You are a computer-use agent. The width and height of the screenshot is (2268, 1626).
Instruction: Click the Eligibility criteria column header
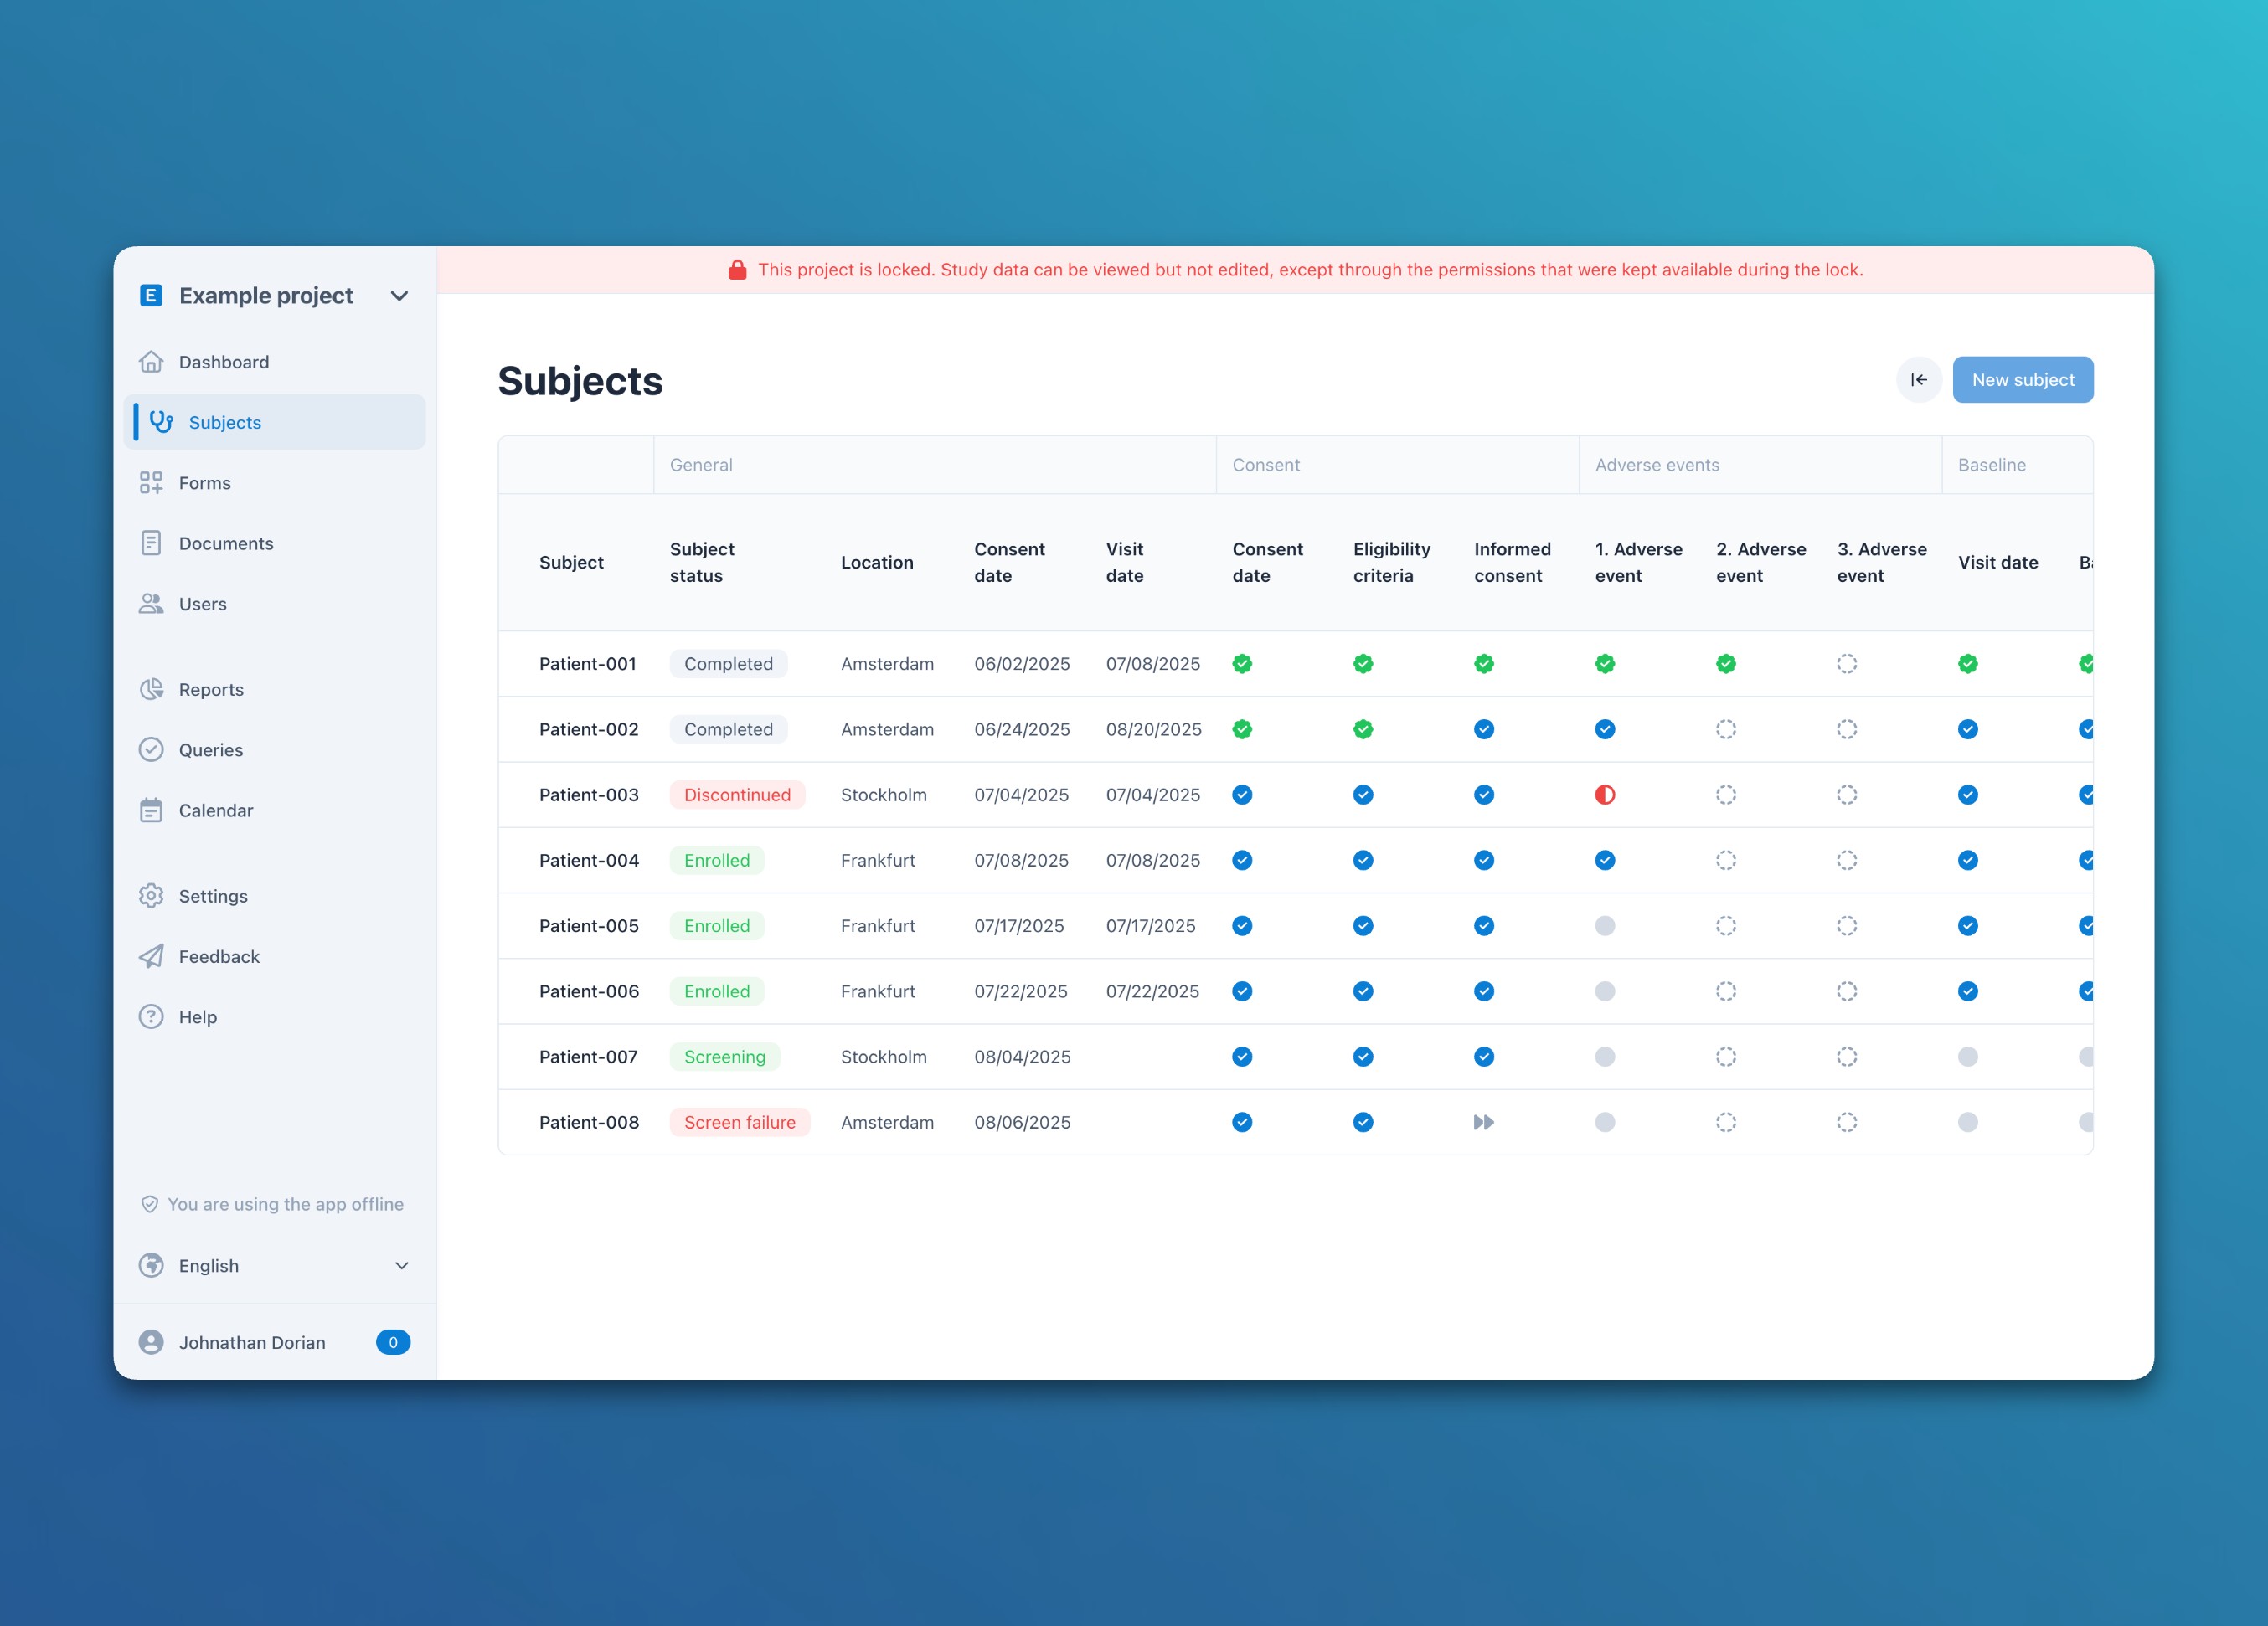1391,562
